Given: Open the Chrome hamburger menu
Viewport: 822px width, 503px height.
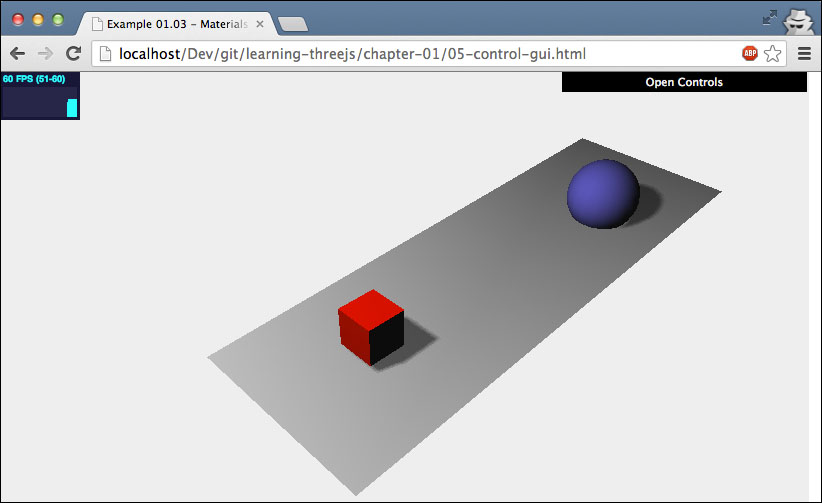Looking at the screenshot, I should pos(804,53).
